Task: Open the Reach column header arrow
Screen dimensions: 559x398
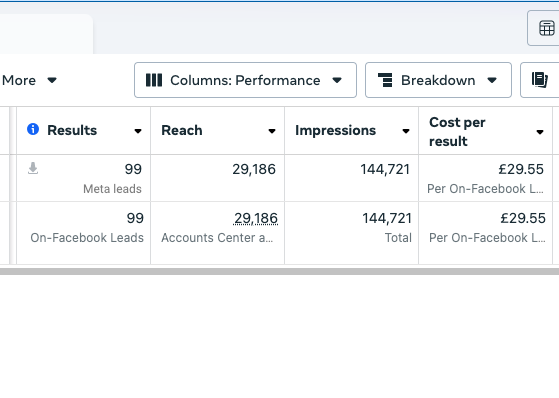Action: [x=272, y=131]
